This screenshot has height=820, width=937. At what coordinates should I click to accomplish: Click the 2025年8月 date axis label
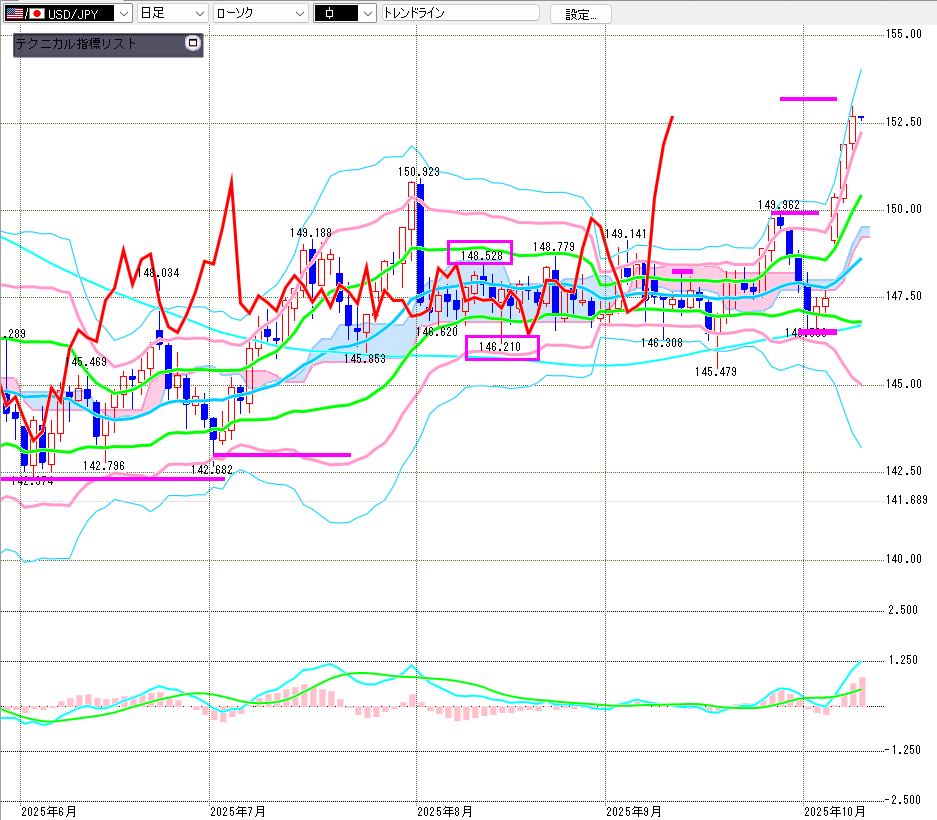coord(445,810)
